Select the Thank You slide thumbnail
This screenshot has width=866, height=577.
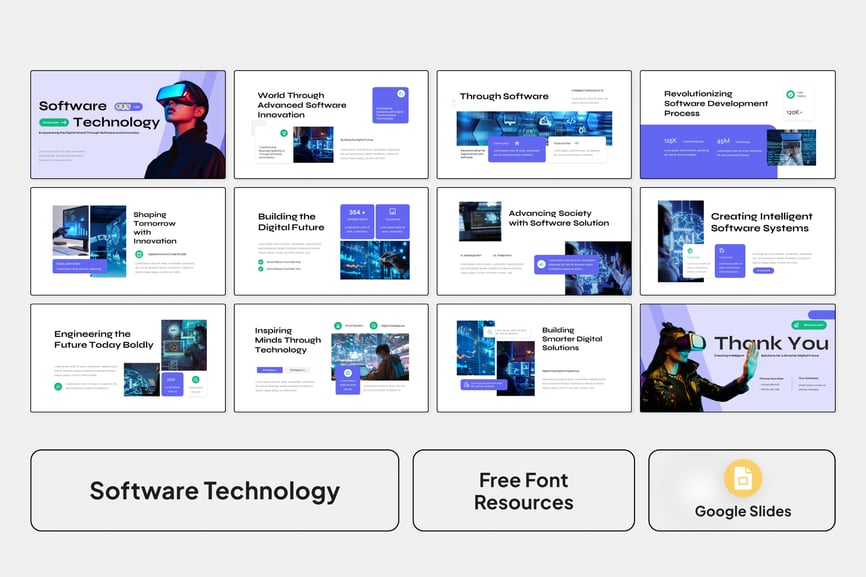coord(737,358)
